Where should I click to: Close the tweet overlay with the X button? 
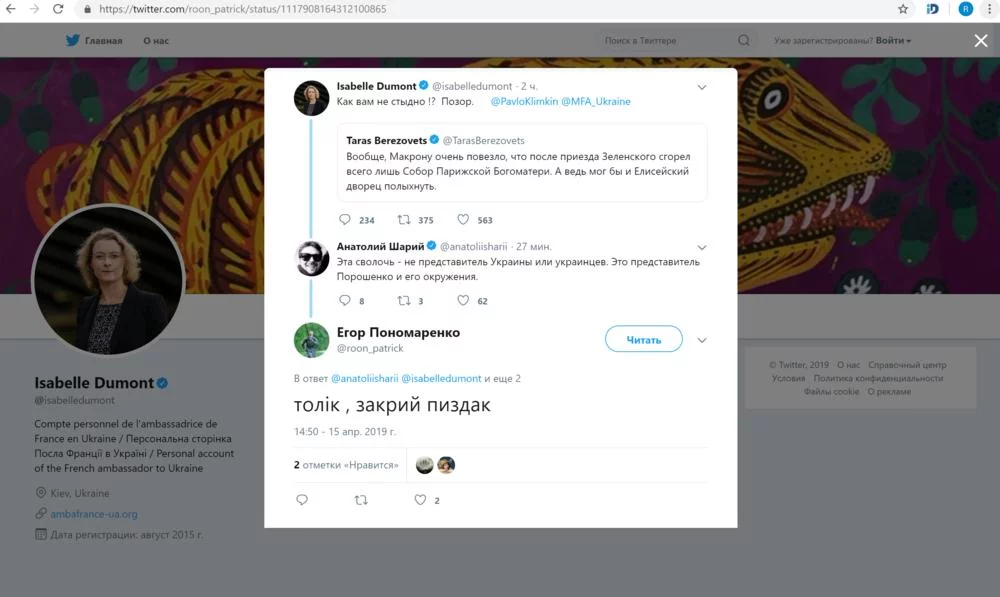tap(981, 40)
